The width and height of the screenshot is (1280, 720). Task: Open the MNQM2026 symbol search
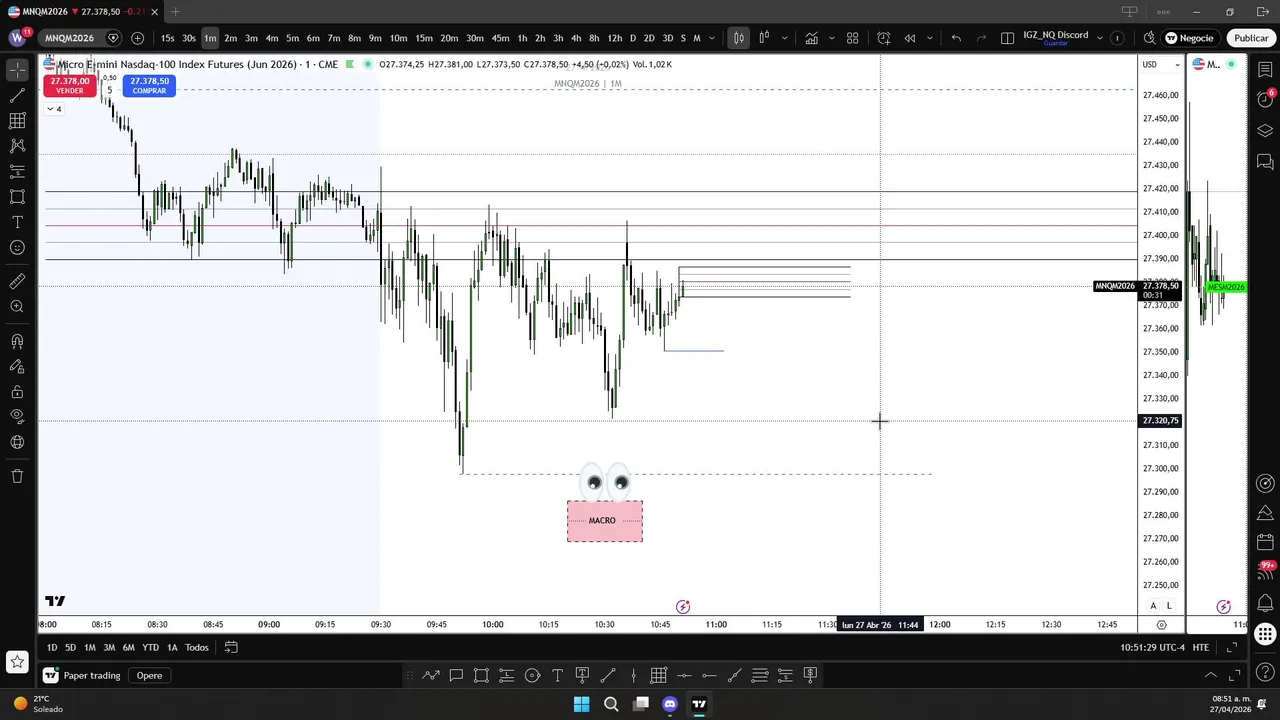(70, 38)
